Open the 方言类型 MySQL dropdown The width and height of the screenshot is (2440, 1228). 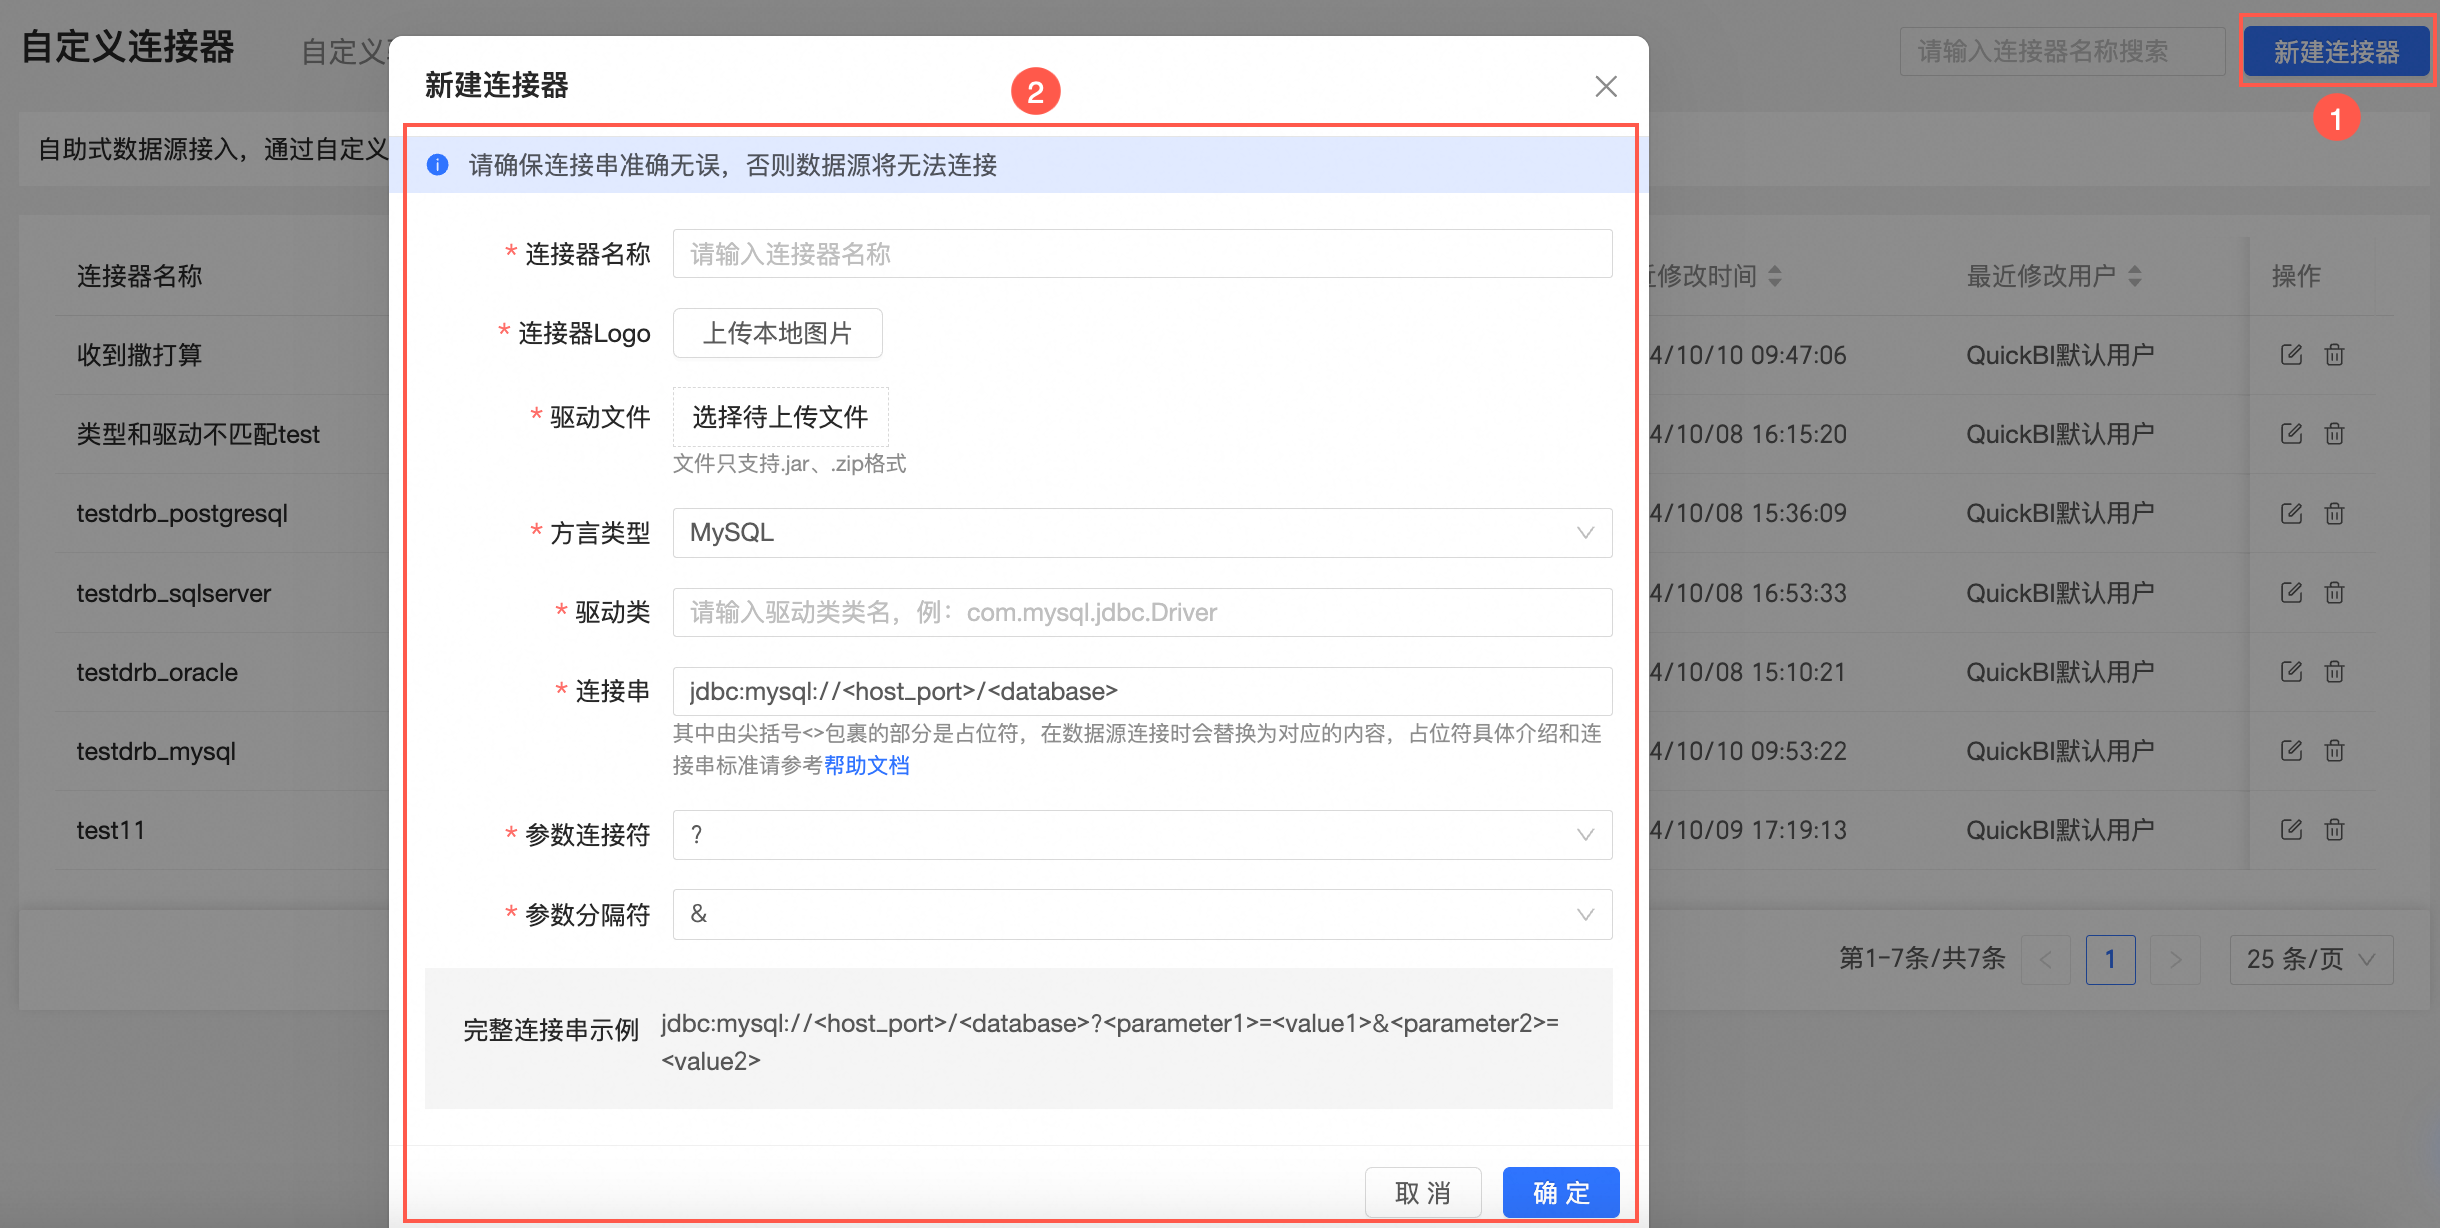coord(1142,533)
